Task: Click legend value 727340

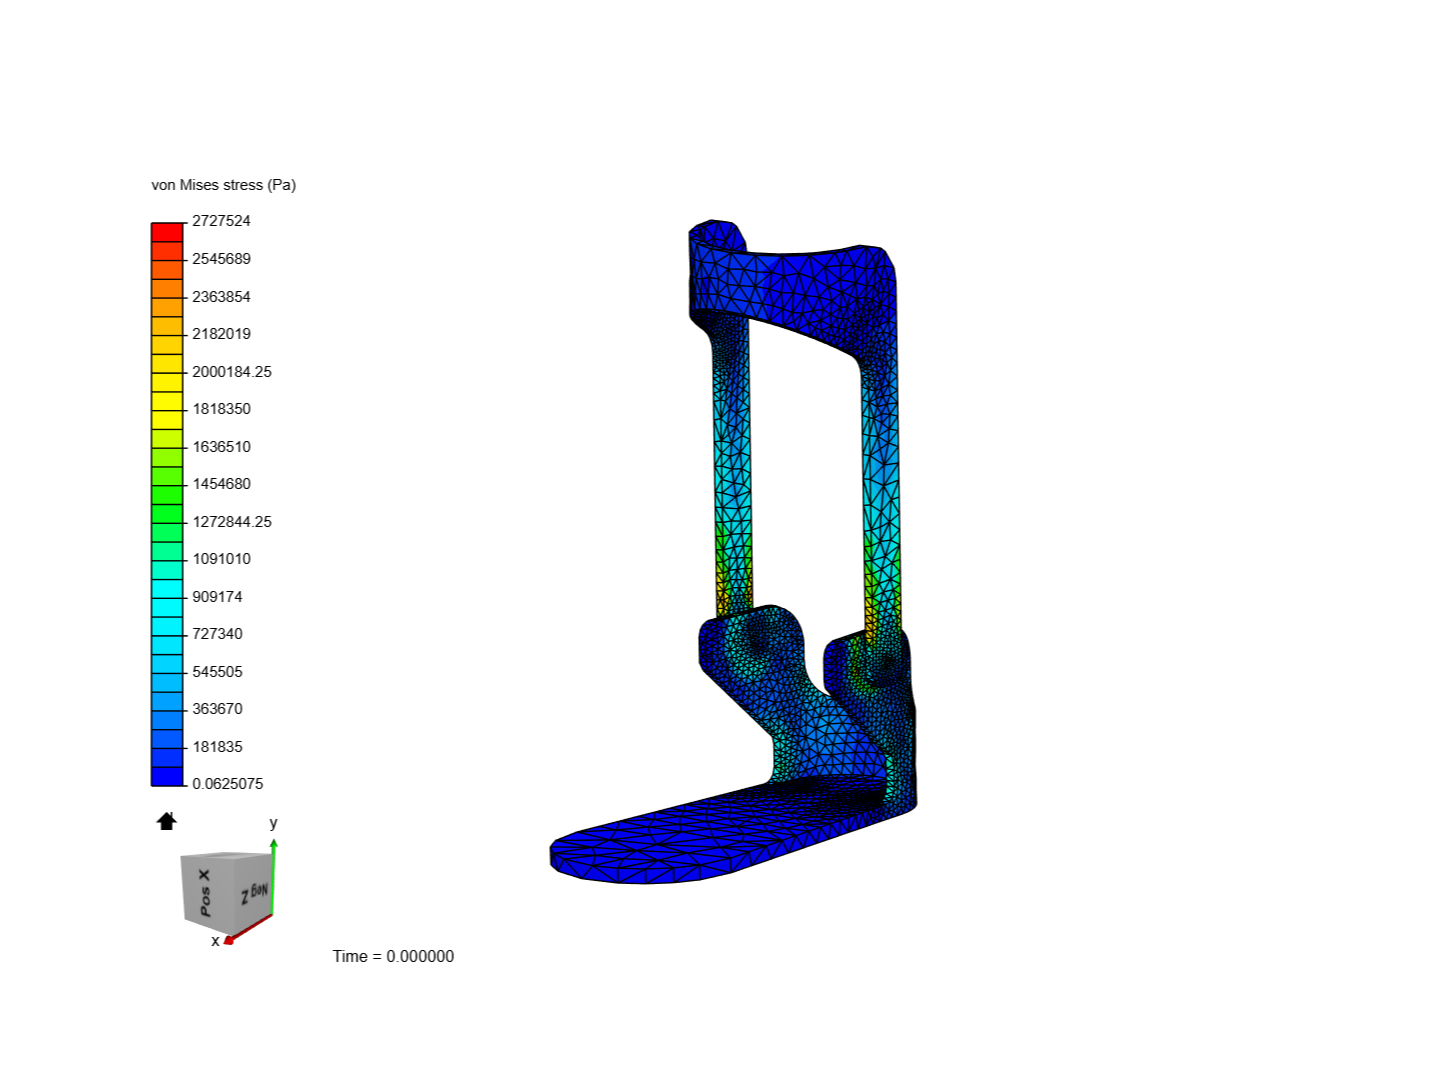Action: [217, 634]
